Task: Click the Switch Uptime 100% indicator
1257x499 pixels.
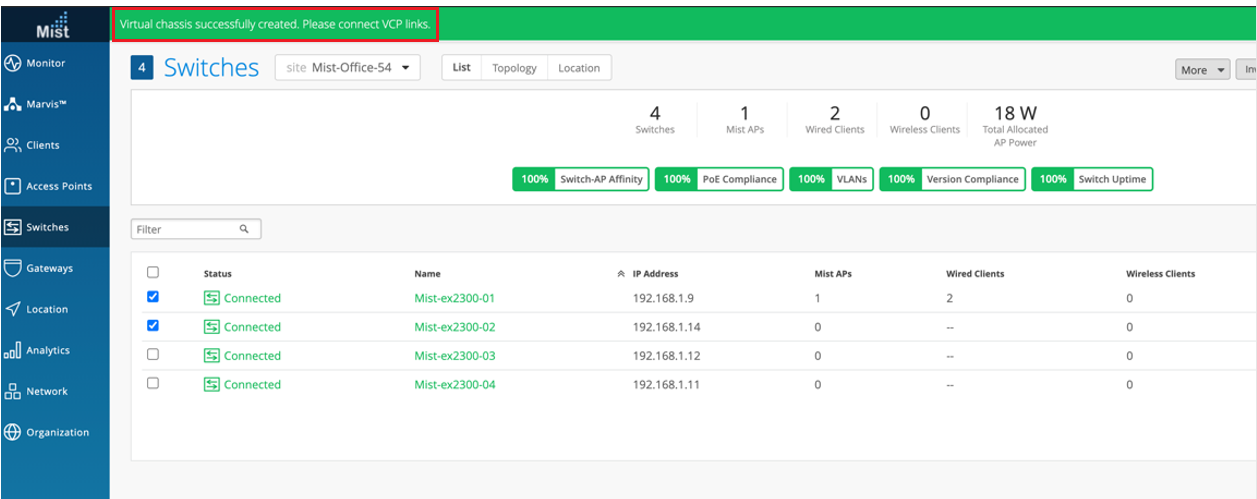Action: [1092, 179]
